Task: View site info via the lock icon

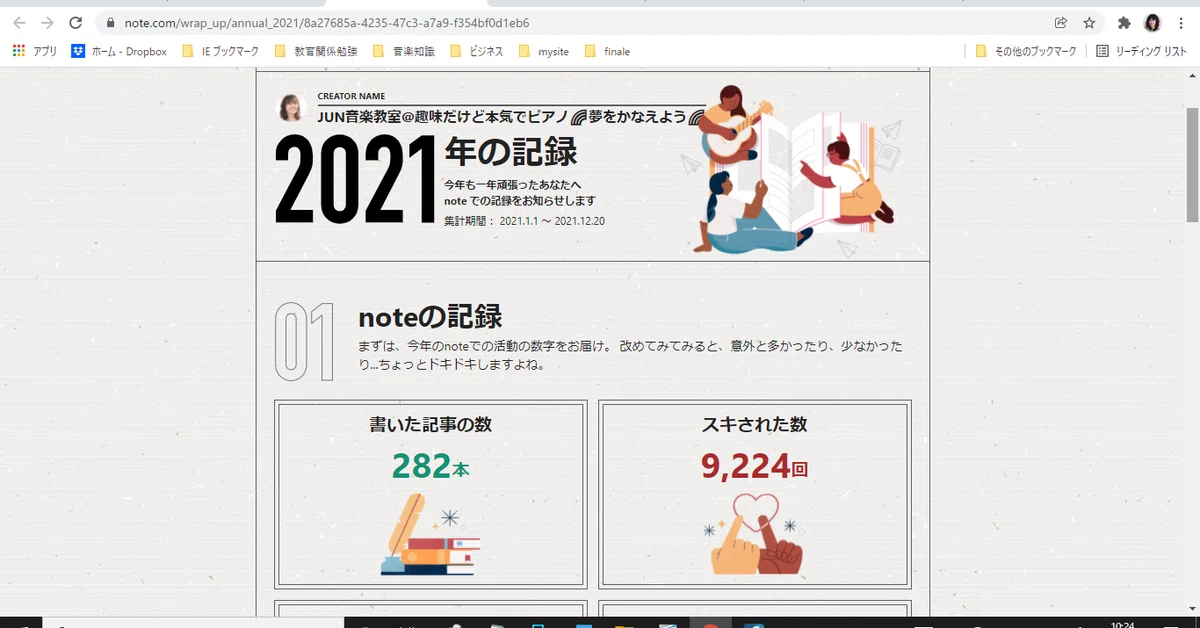Action: (x=110, y=23)
